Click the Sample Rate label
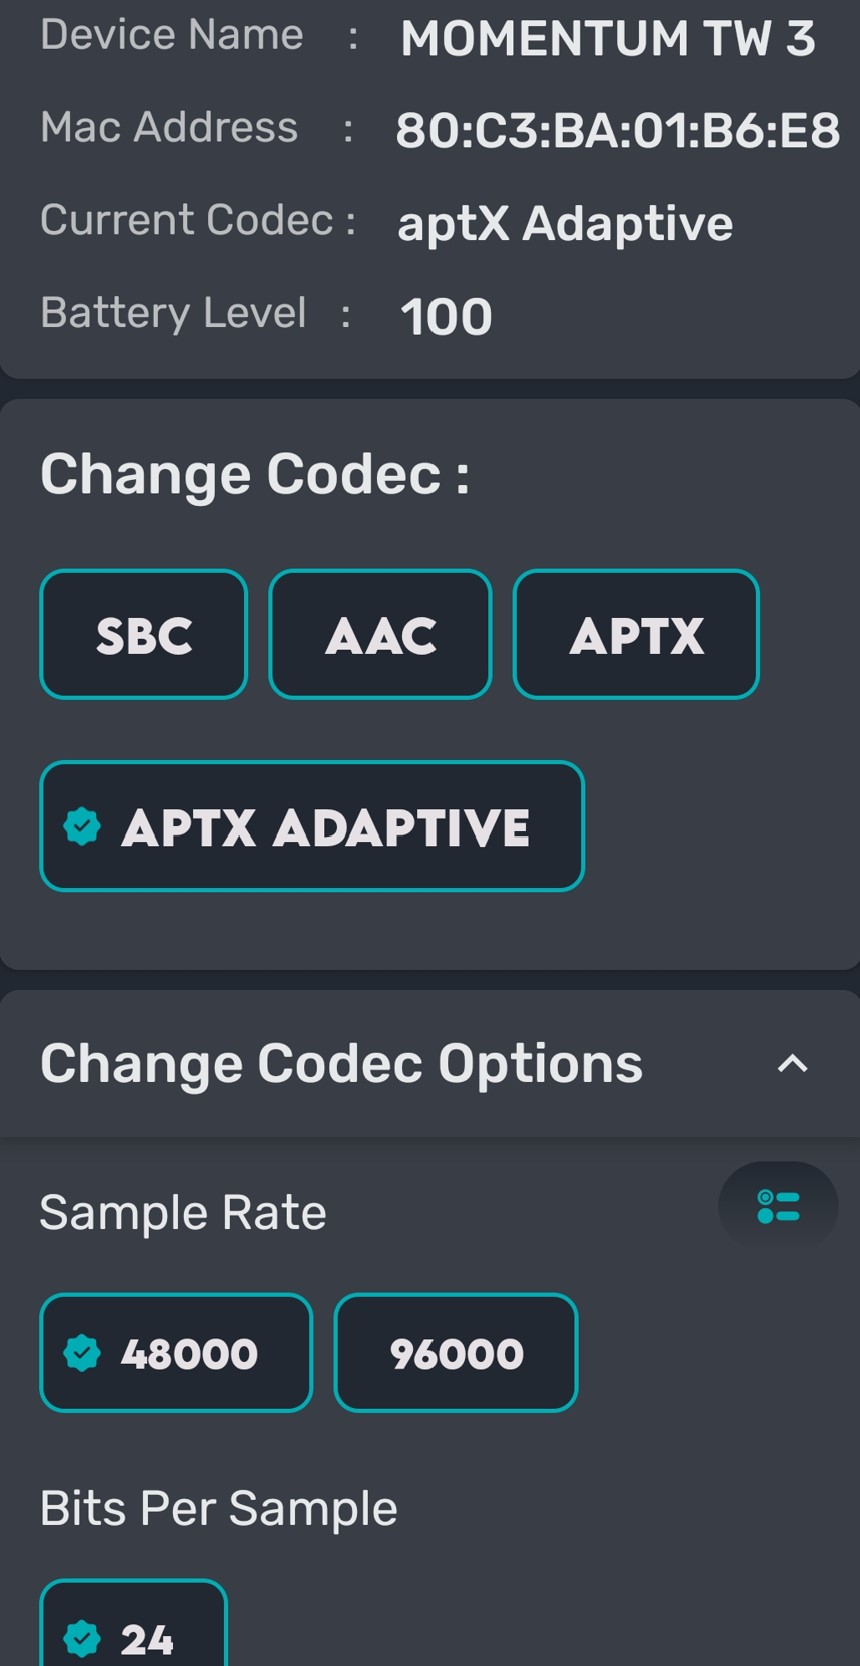The height and width of the screenshot is (1666, 860). coord(183,1213)
